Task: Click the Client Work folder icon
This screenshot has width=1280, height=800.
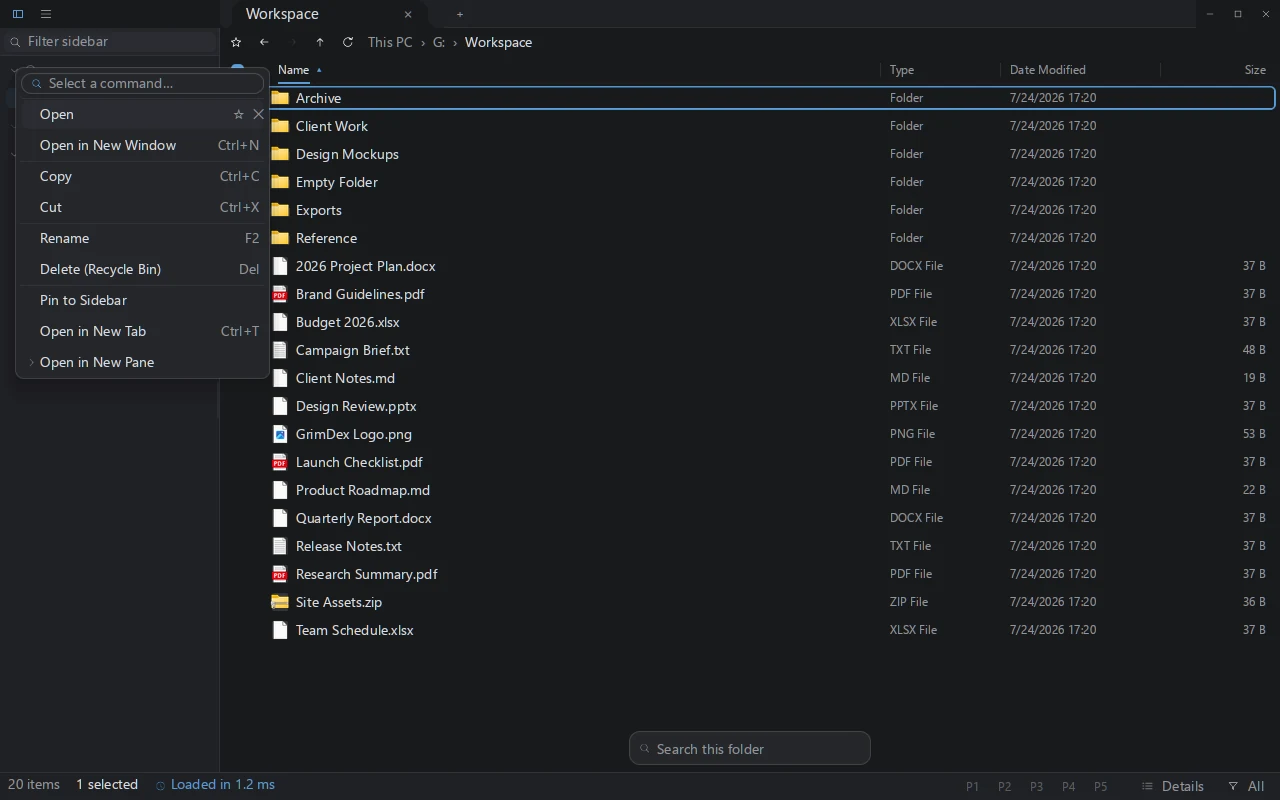Action: pos(280,126)
